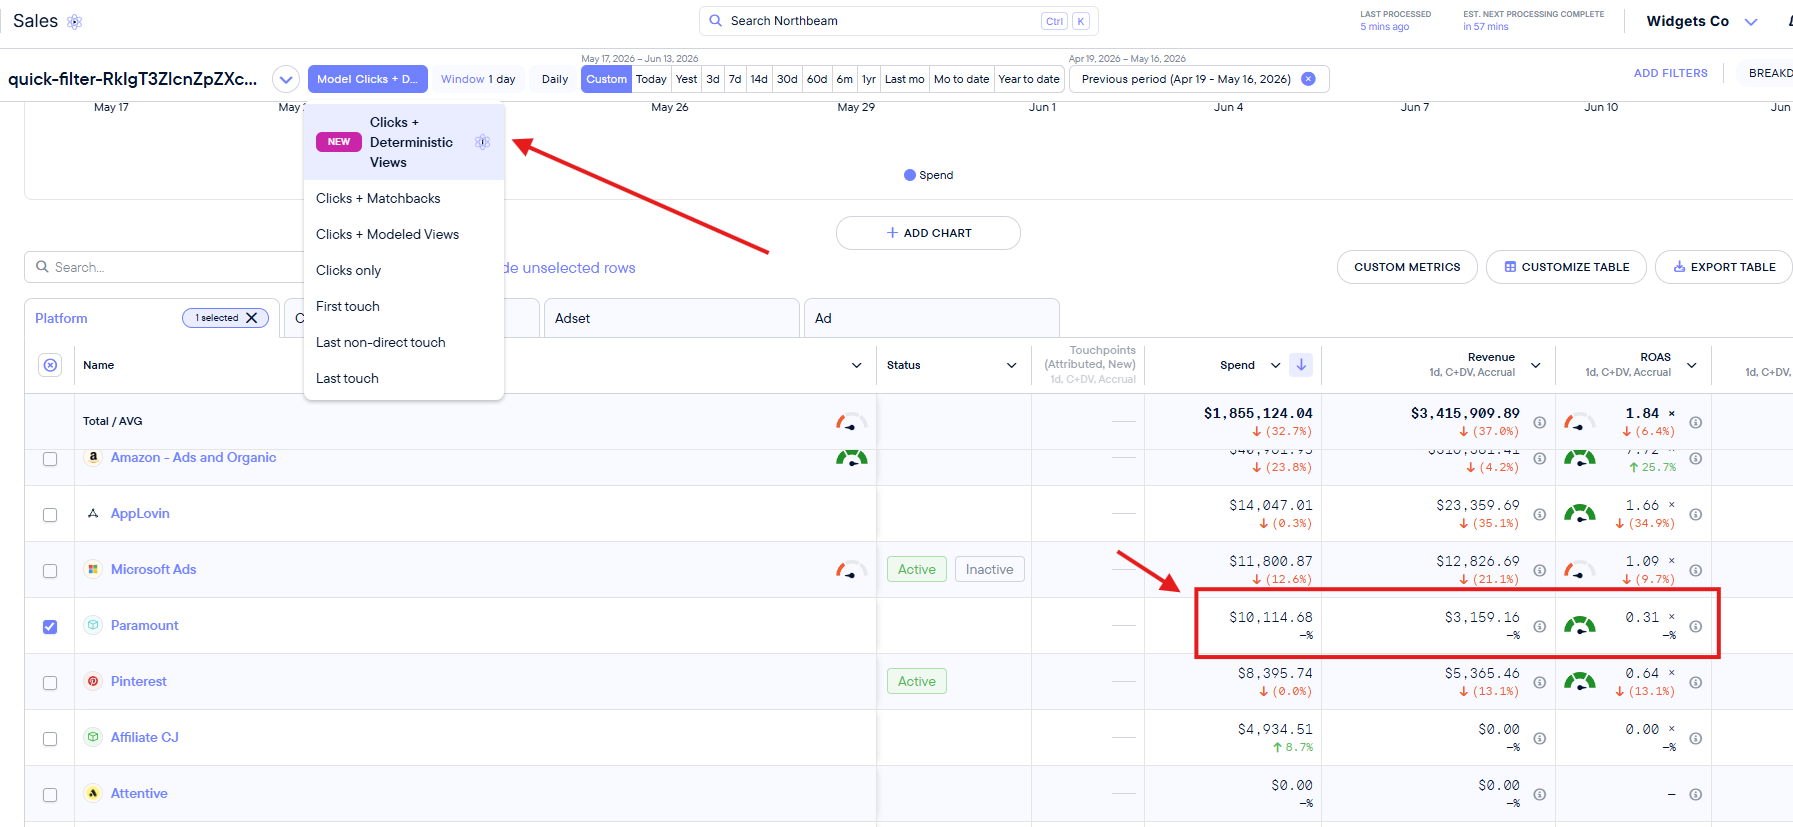Clear all row selections with circled X icon
The width and height of the screenshot is (1793, 827).
tap(50, 365)
